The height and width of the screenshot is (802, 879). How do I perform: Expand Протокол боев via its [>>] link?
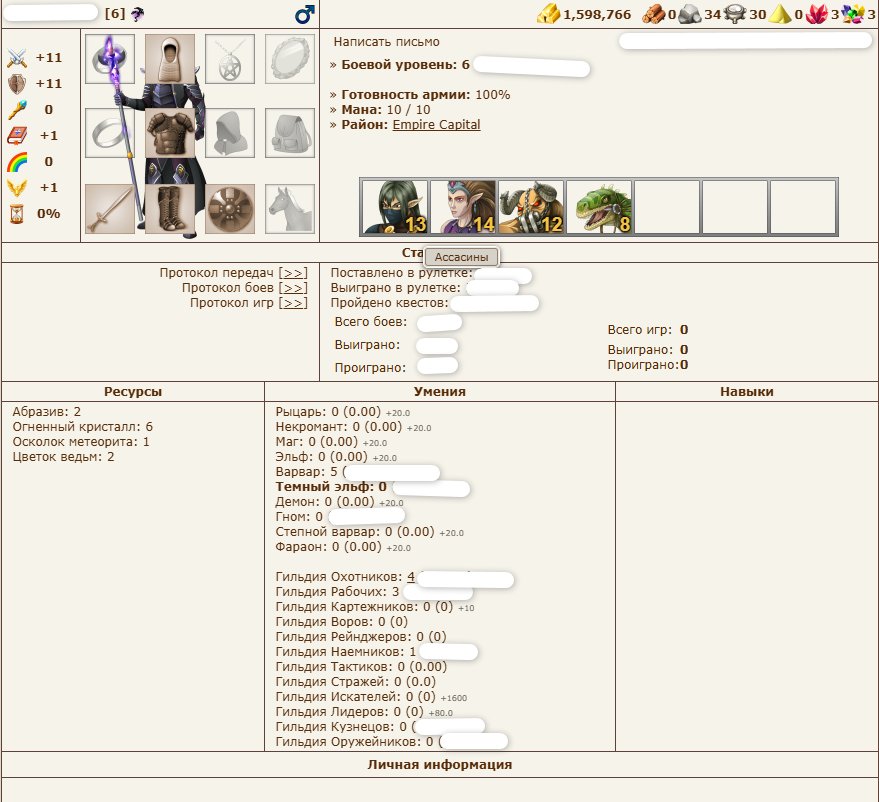(293, 288)
